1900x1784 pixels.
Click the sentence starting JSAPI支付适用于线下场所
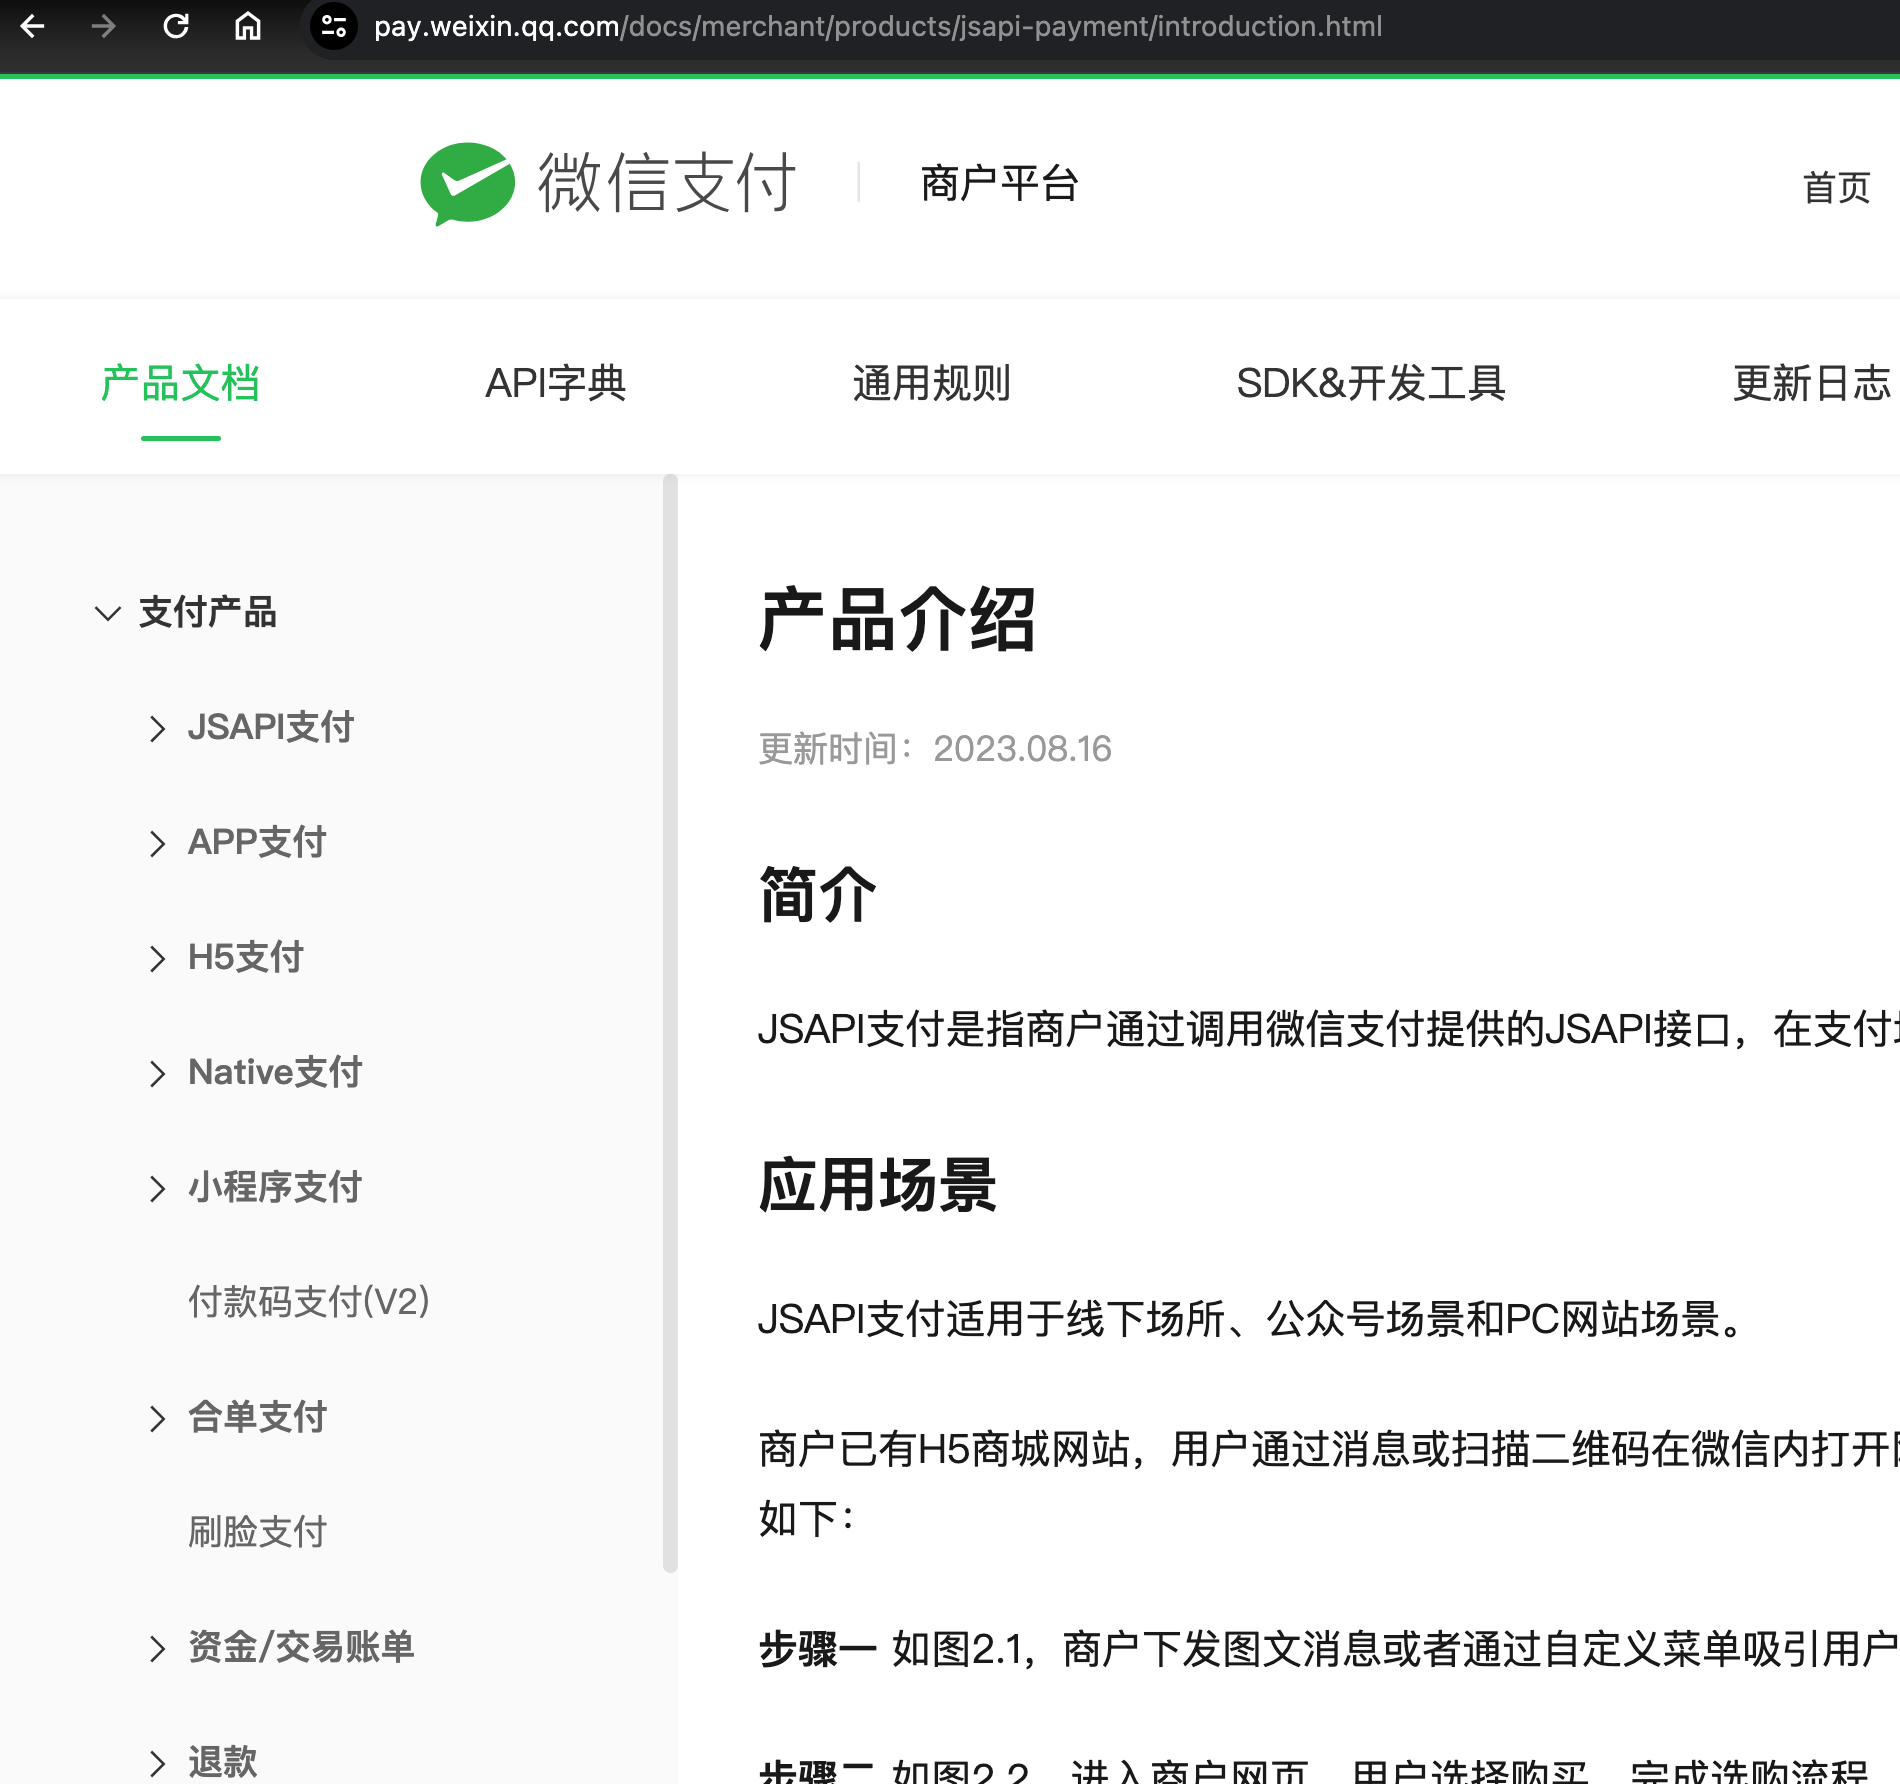[1253, 1320]
